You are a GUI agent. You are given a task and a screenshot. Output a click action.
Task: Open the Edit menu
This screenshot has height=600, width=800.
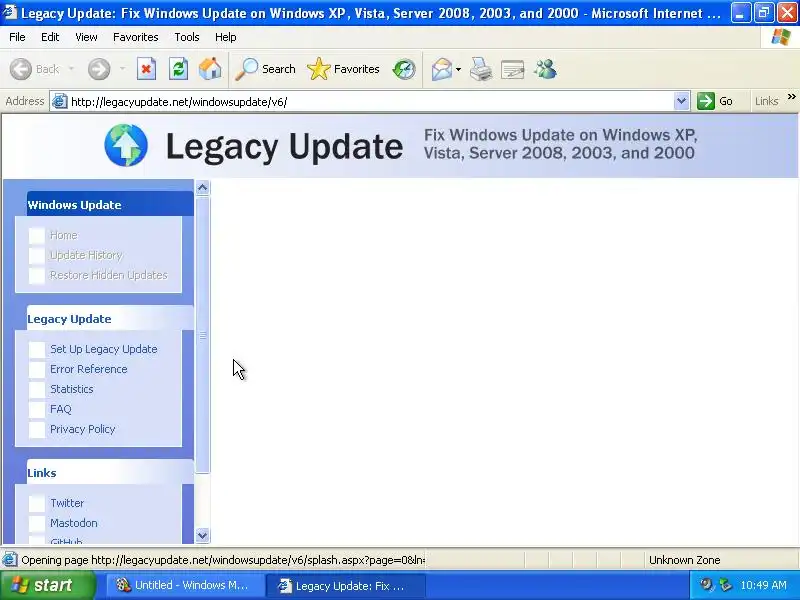[50, 37]
